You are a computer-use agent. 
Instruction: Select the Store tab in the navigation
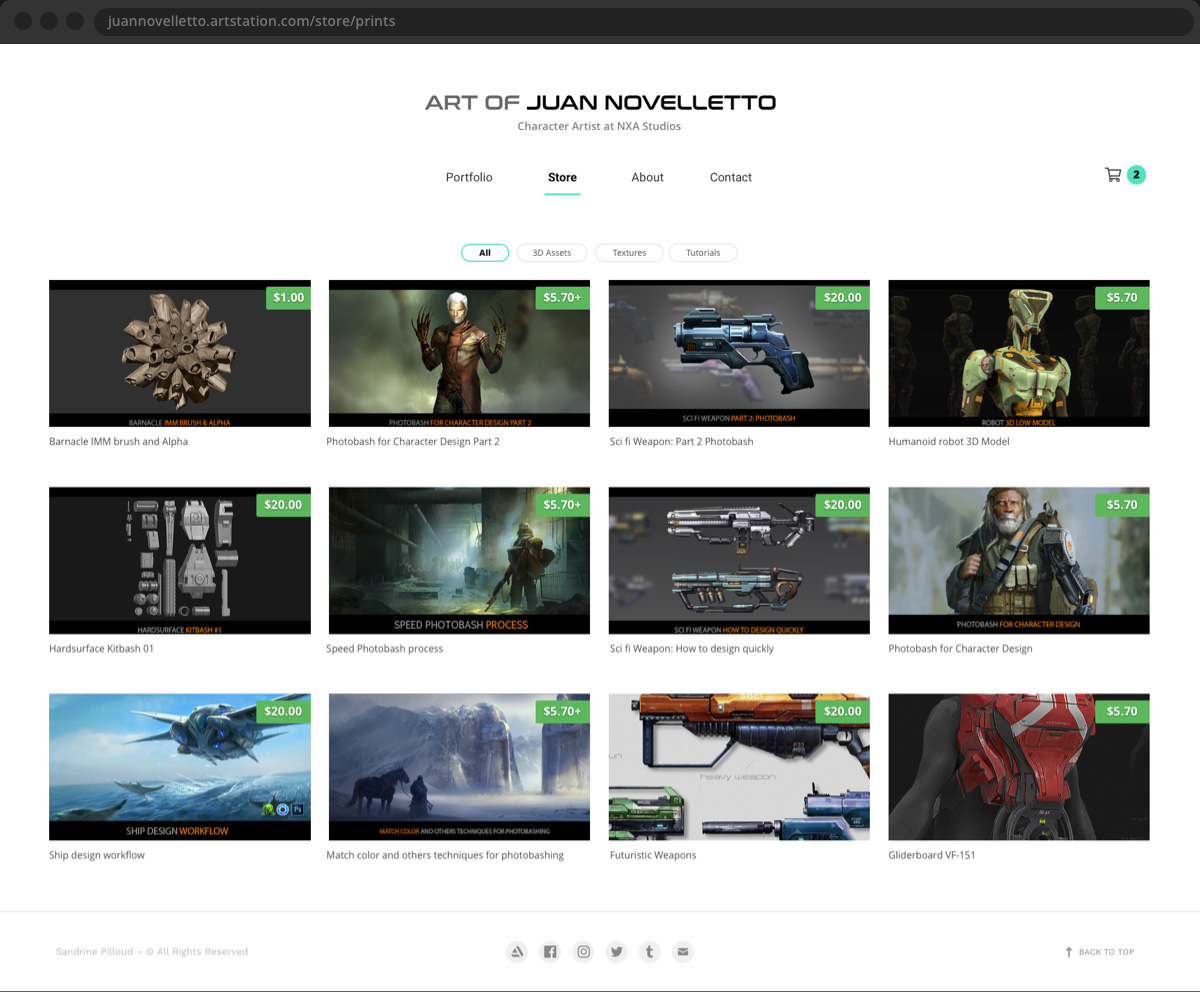pos(562,177)
